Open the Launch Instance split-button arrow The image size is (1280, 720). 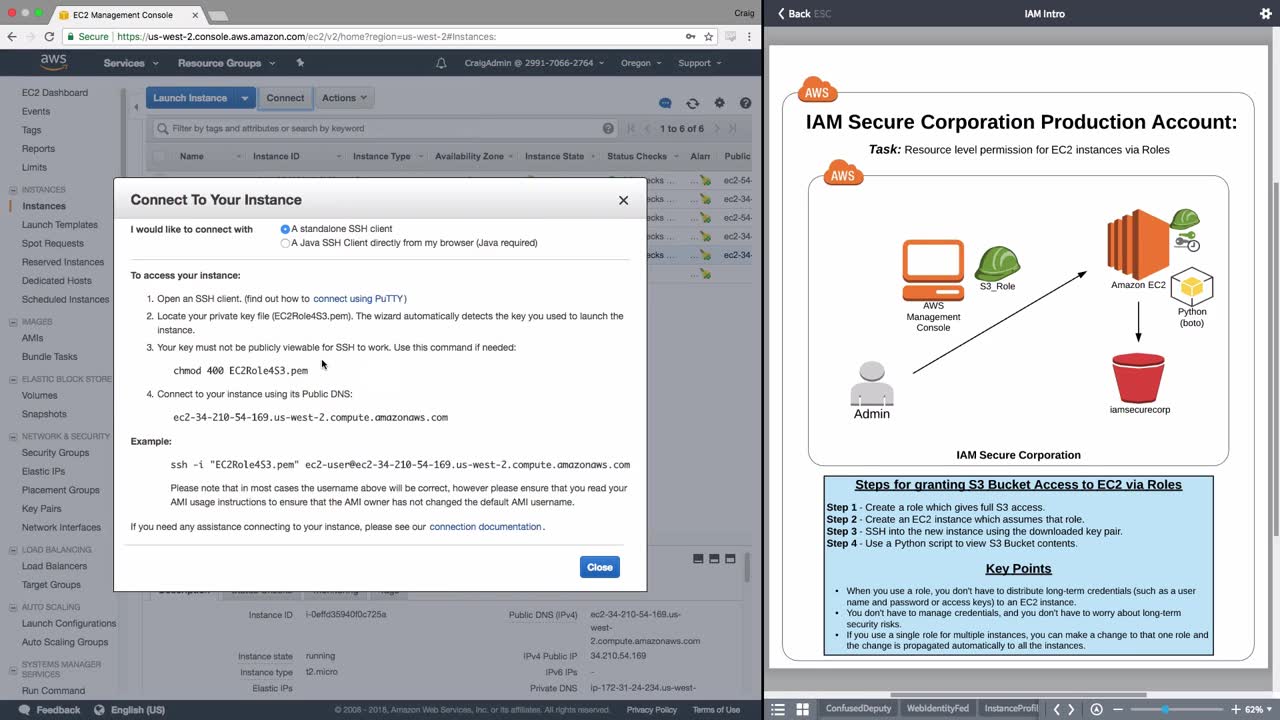point(245,98)
